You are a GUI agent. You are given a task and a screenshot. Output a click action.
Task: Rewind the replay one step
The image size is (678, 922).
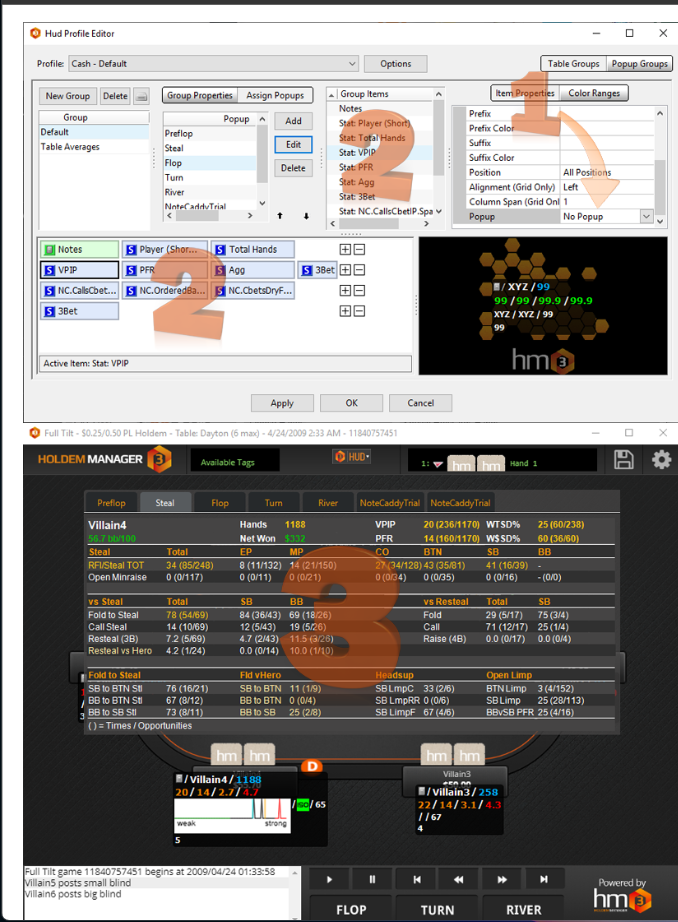point(459,879)
